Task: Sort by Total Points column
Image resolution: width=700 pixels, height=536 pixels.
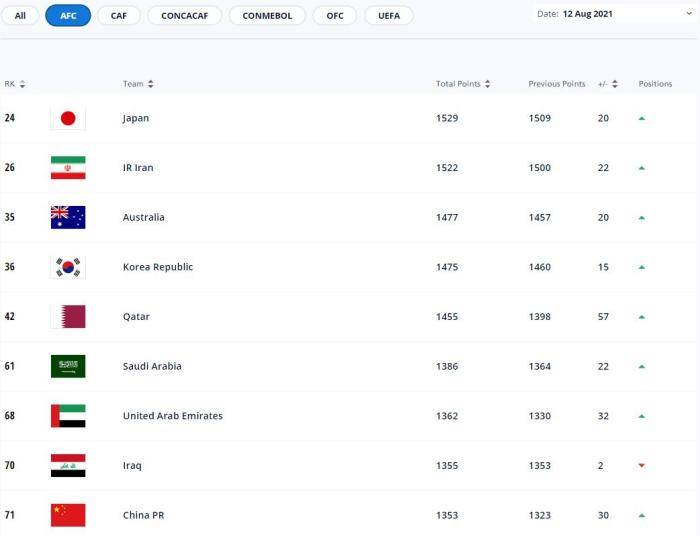Action: click(463, 84)
